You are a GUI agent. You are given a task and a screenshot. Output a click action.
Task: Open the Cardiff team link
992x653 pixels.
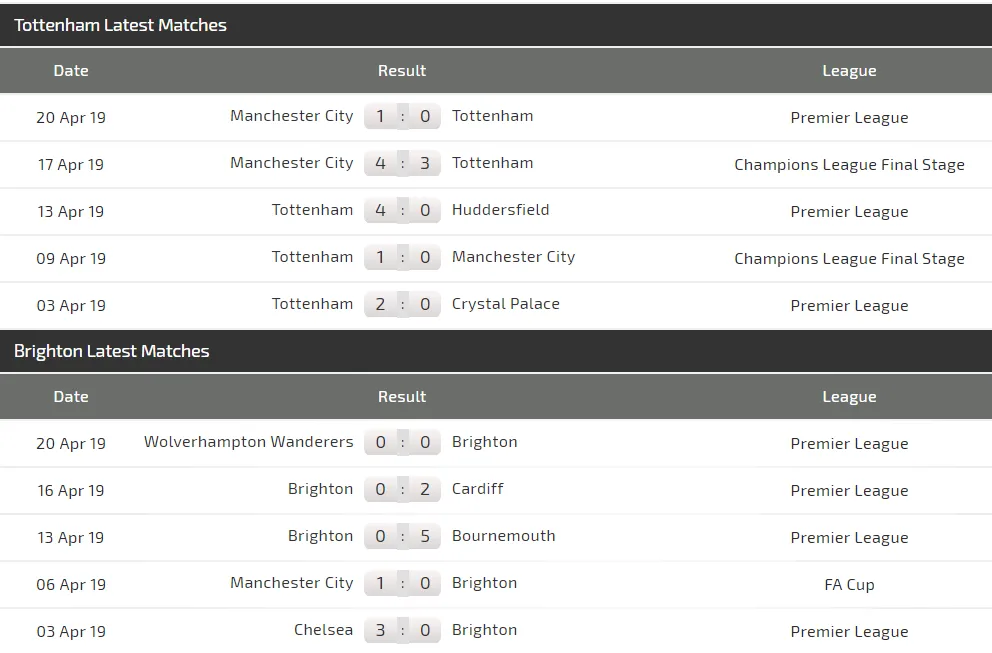(x=477, y=489)
